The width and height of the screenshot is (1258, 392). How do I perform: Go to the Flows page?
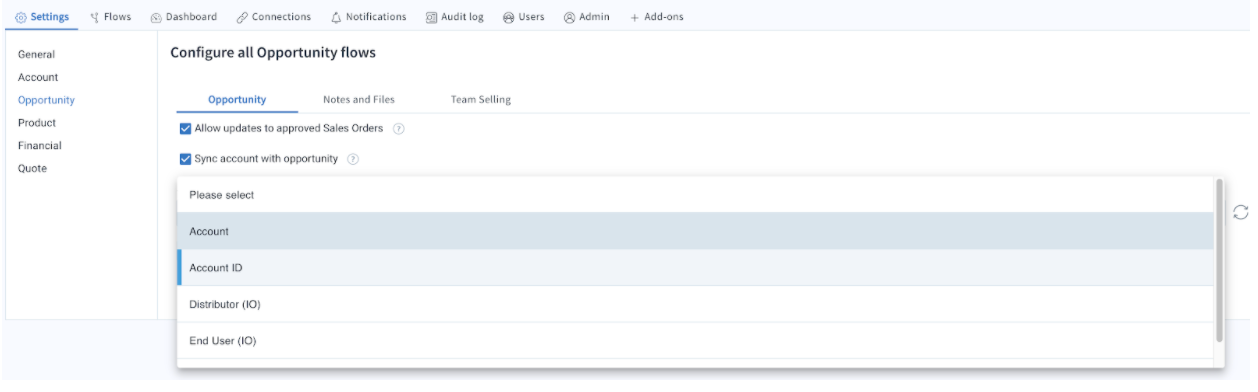110,17
